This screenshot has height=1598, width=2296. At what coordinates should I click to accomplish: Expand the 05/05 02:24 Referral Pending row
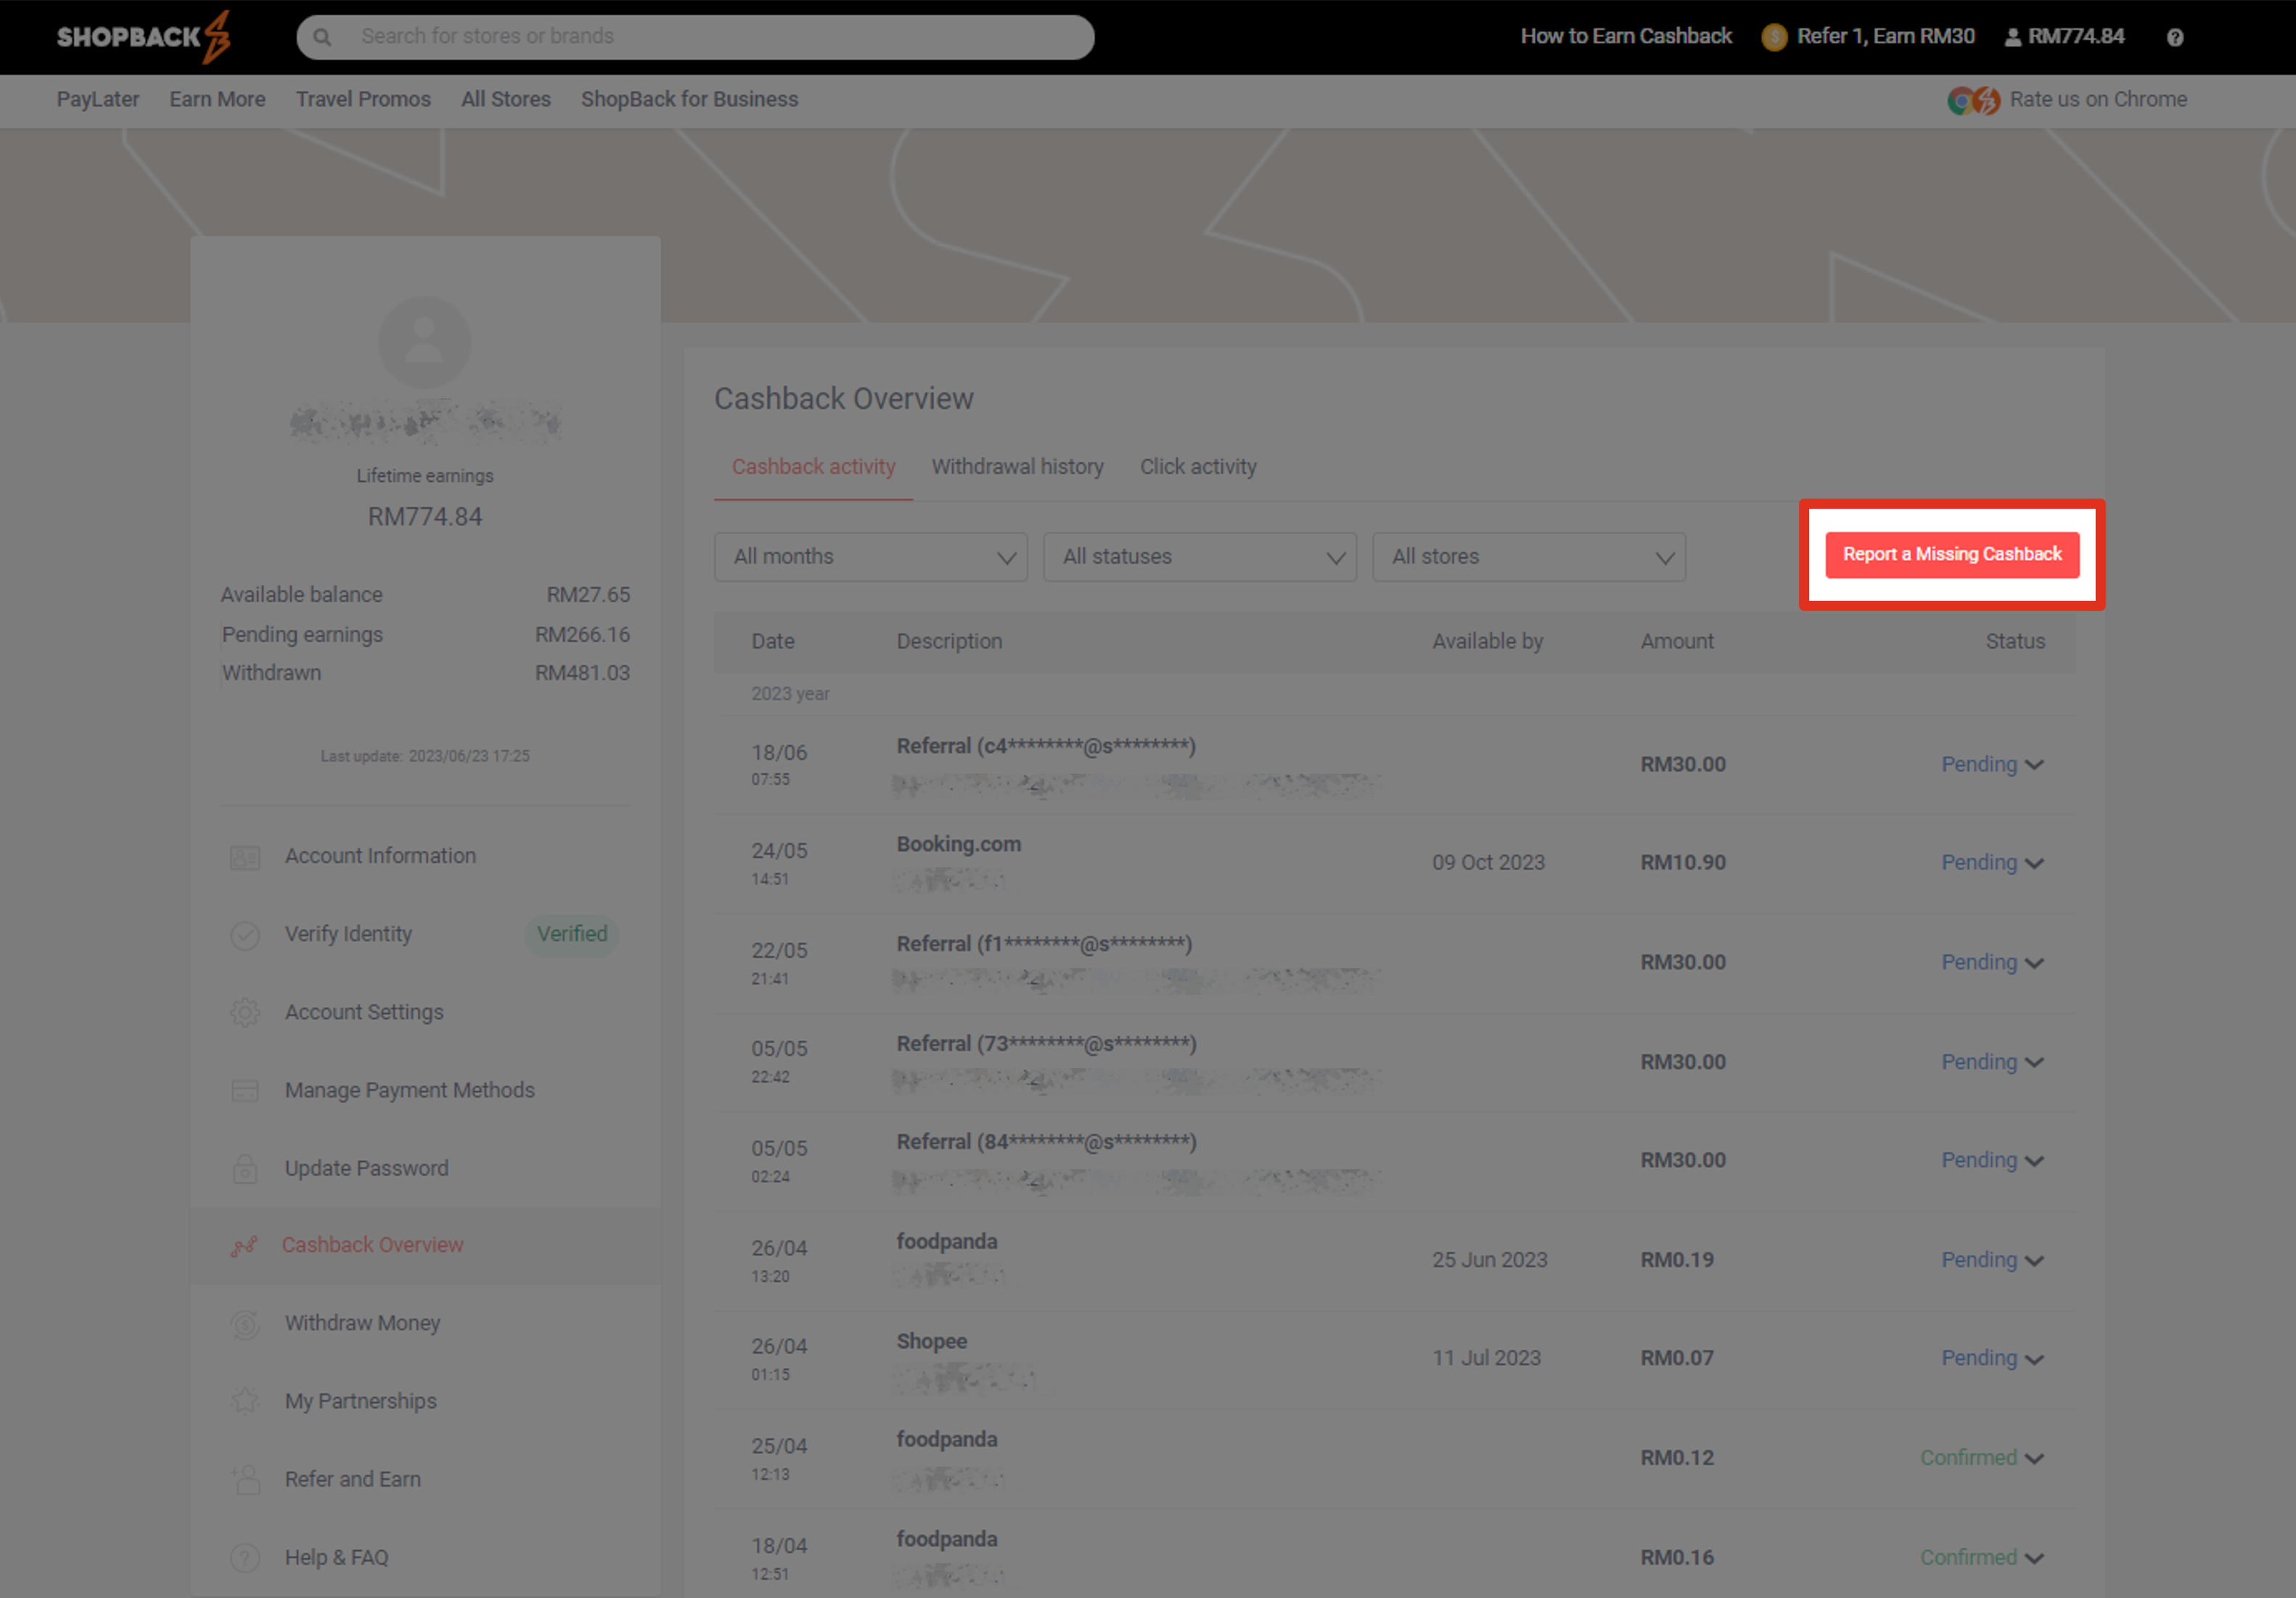point(2034,1161)
